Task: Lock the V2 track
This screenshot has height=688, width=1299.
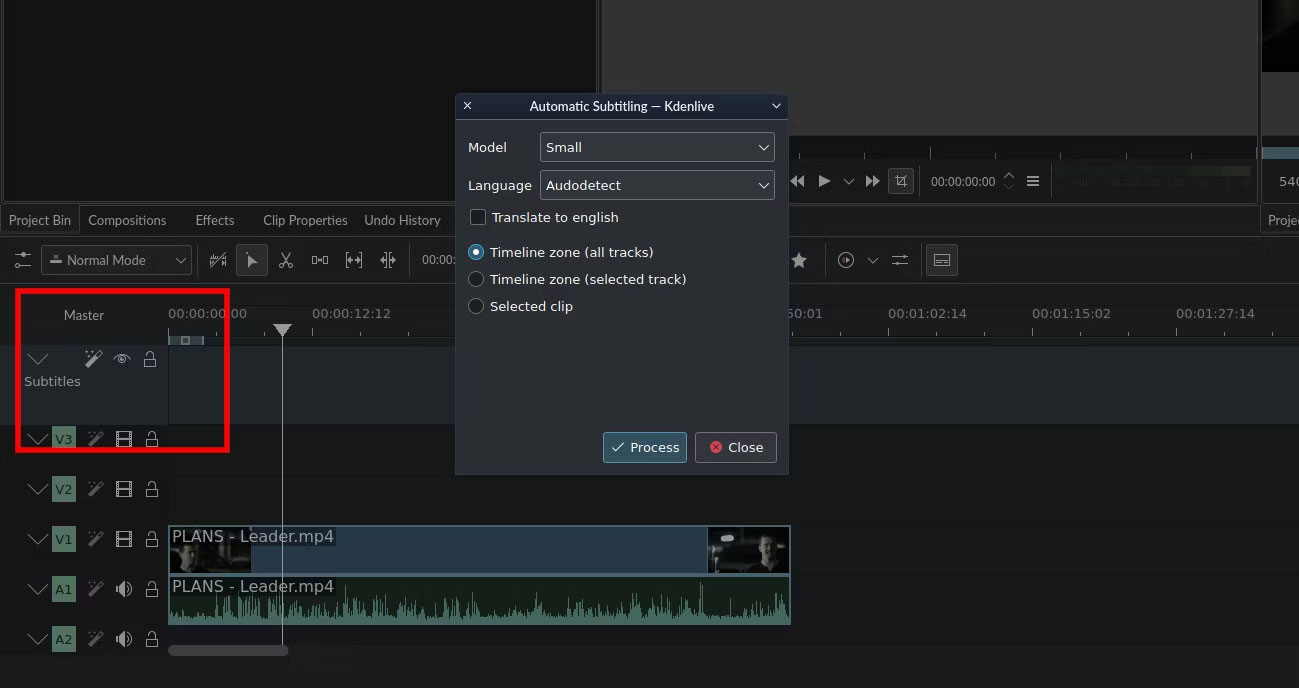Action: [152, 489]
